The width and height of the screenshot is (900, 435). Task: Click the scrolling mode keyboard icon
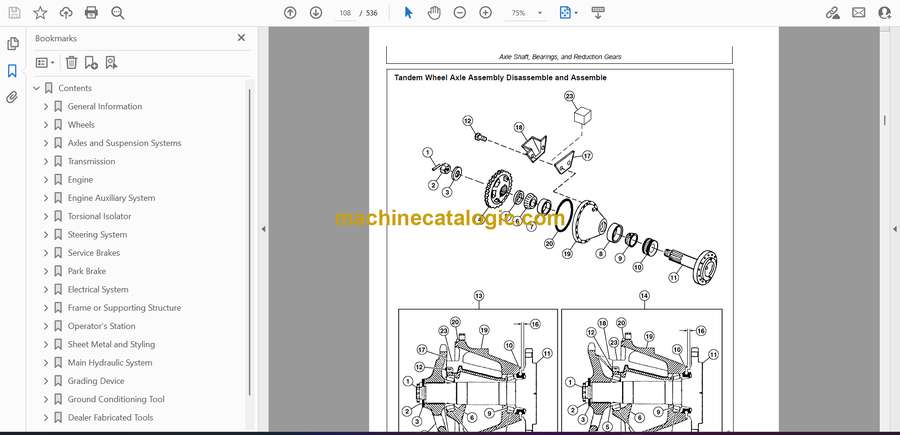pos(598,13)
